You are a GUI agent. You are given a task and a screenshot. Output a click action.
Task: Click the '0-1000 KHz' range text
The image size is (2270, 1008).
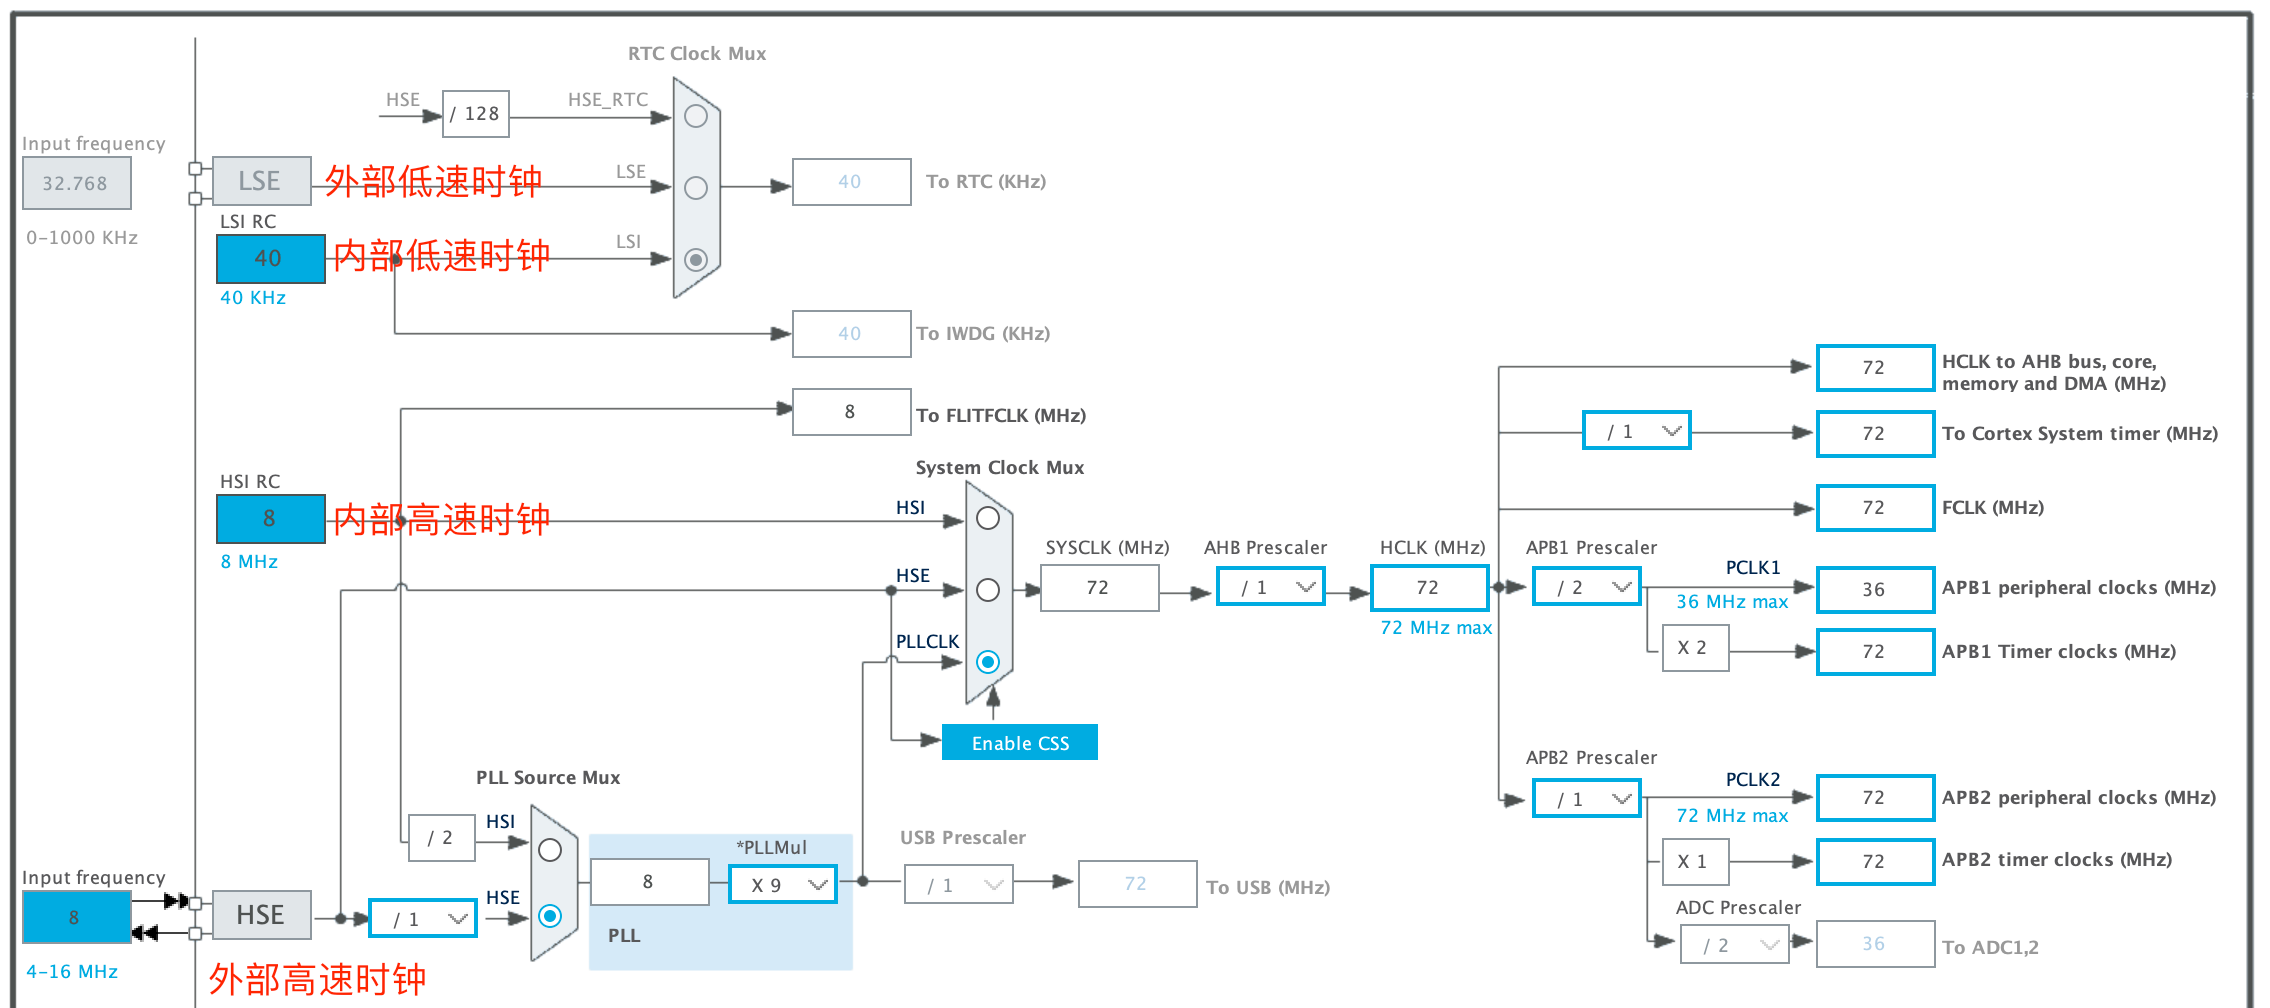(x=82, y=238)
